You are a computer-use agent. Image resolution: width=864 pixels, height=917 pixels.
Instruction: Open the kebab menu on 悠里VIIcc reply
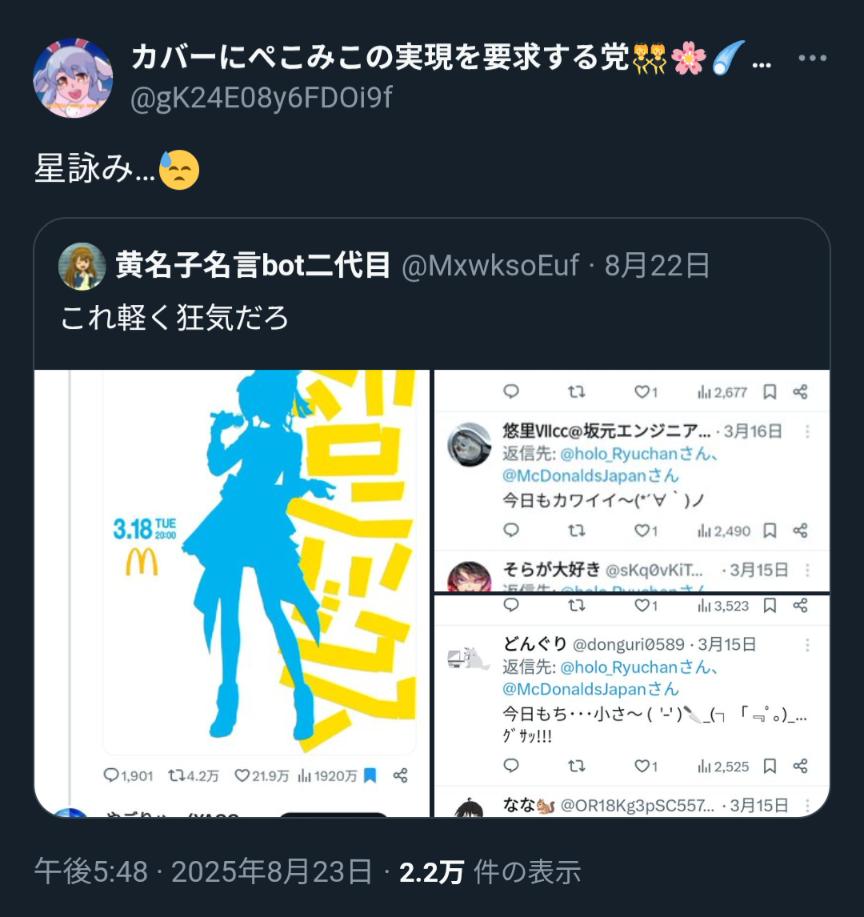pyautogui.click(x=807, y=432)
